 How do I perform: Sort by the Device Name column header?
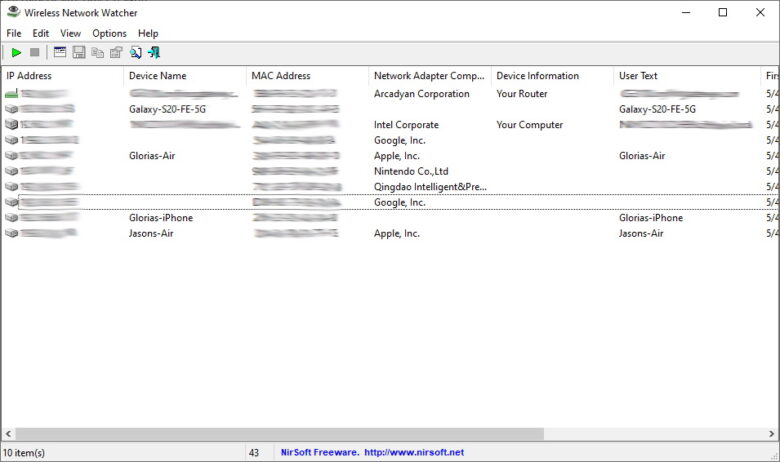click(x=185, y=76)
